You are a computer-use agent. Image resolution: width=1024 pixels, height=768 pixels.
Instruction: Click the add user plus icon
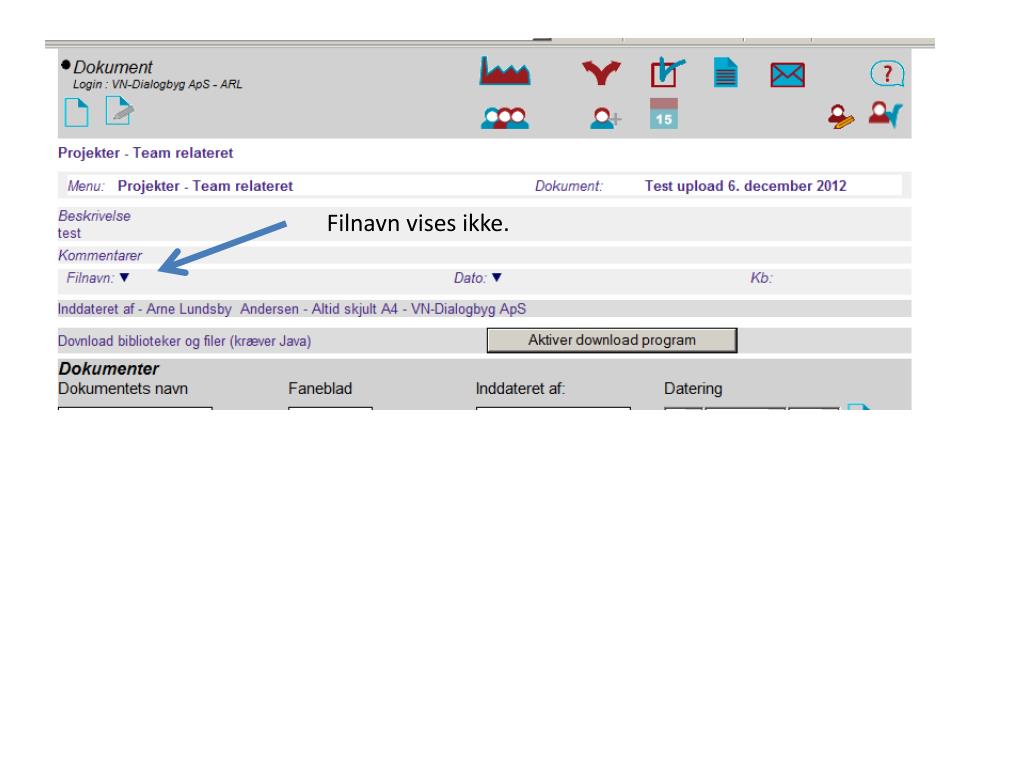click(x=605, y=118)
